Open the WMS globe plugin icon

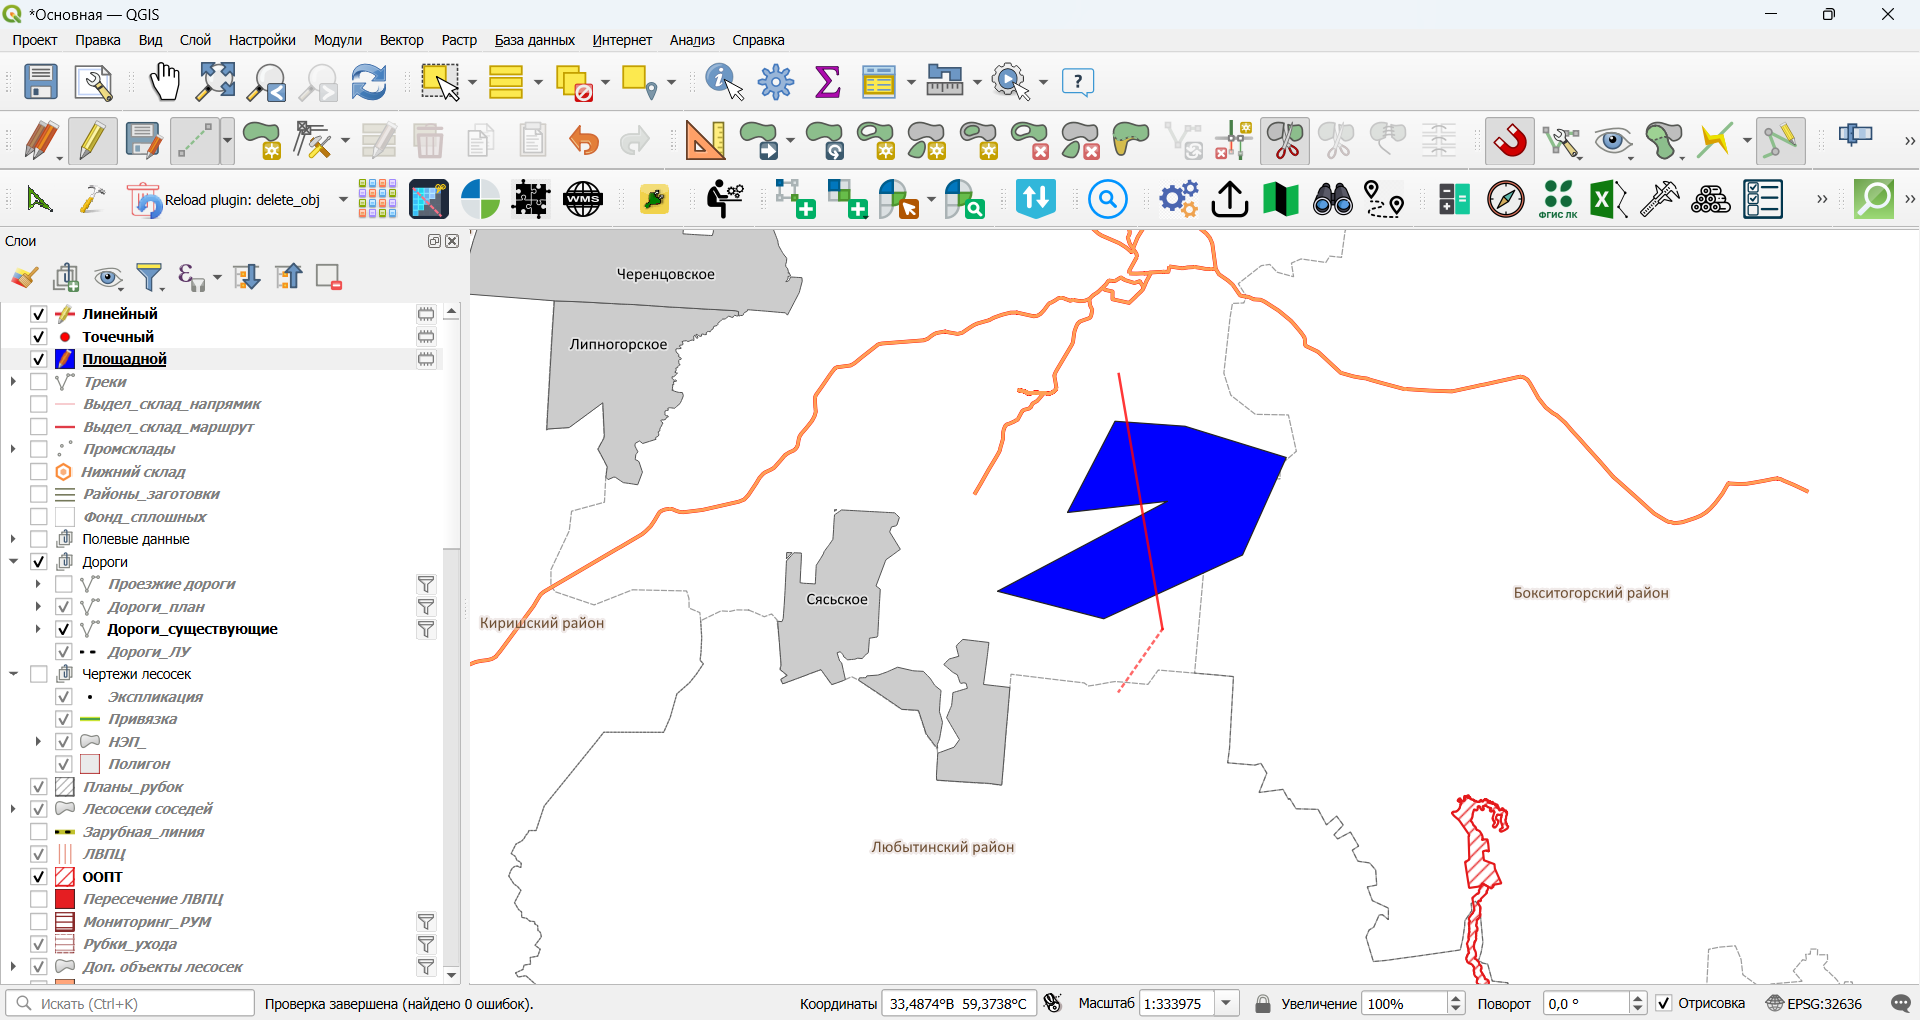583,200
